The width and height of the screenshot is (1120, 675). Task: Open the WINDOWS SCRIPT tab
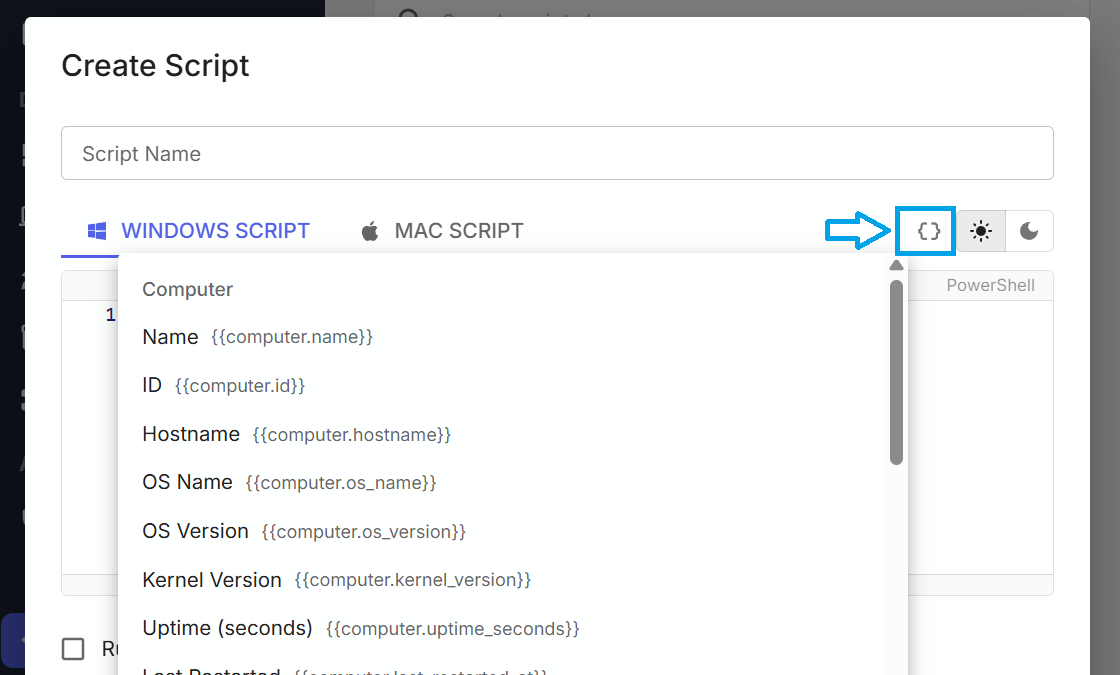point(215,231)
